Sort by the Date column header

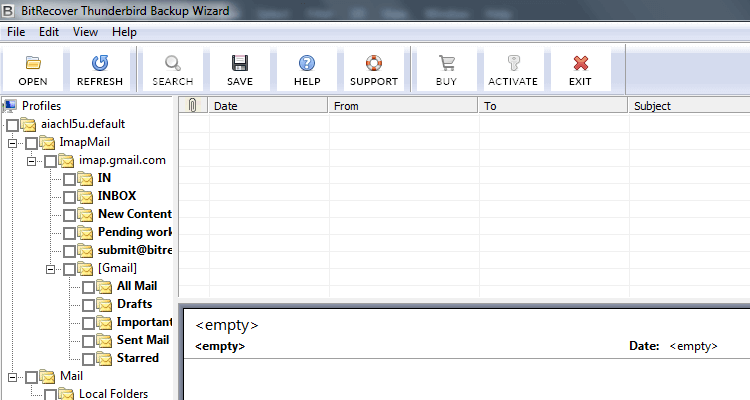(x=268, y=105)
